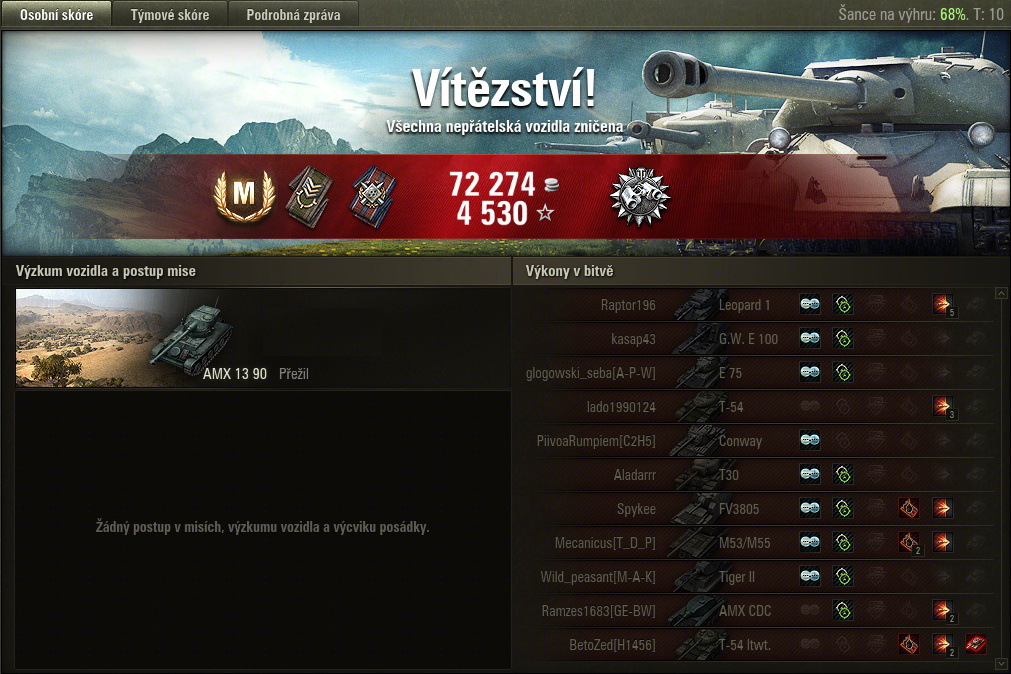Click the scroll up arrow in Výkony v bitvě
The image size is (1011, 674).
coord(1001,293)
